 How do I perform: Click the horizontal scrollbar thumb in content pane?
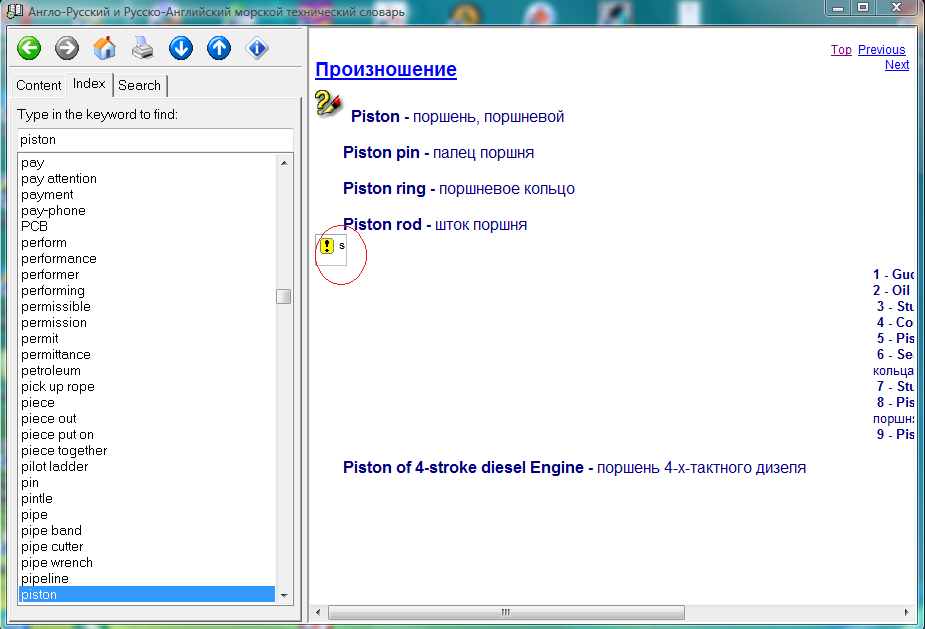coord(506,612)
